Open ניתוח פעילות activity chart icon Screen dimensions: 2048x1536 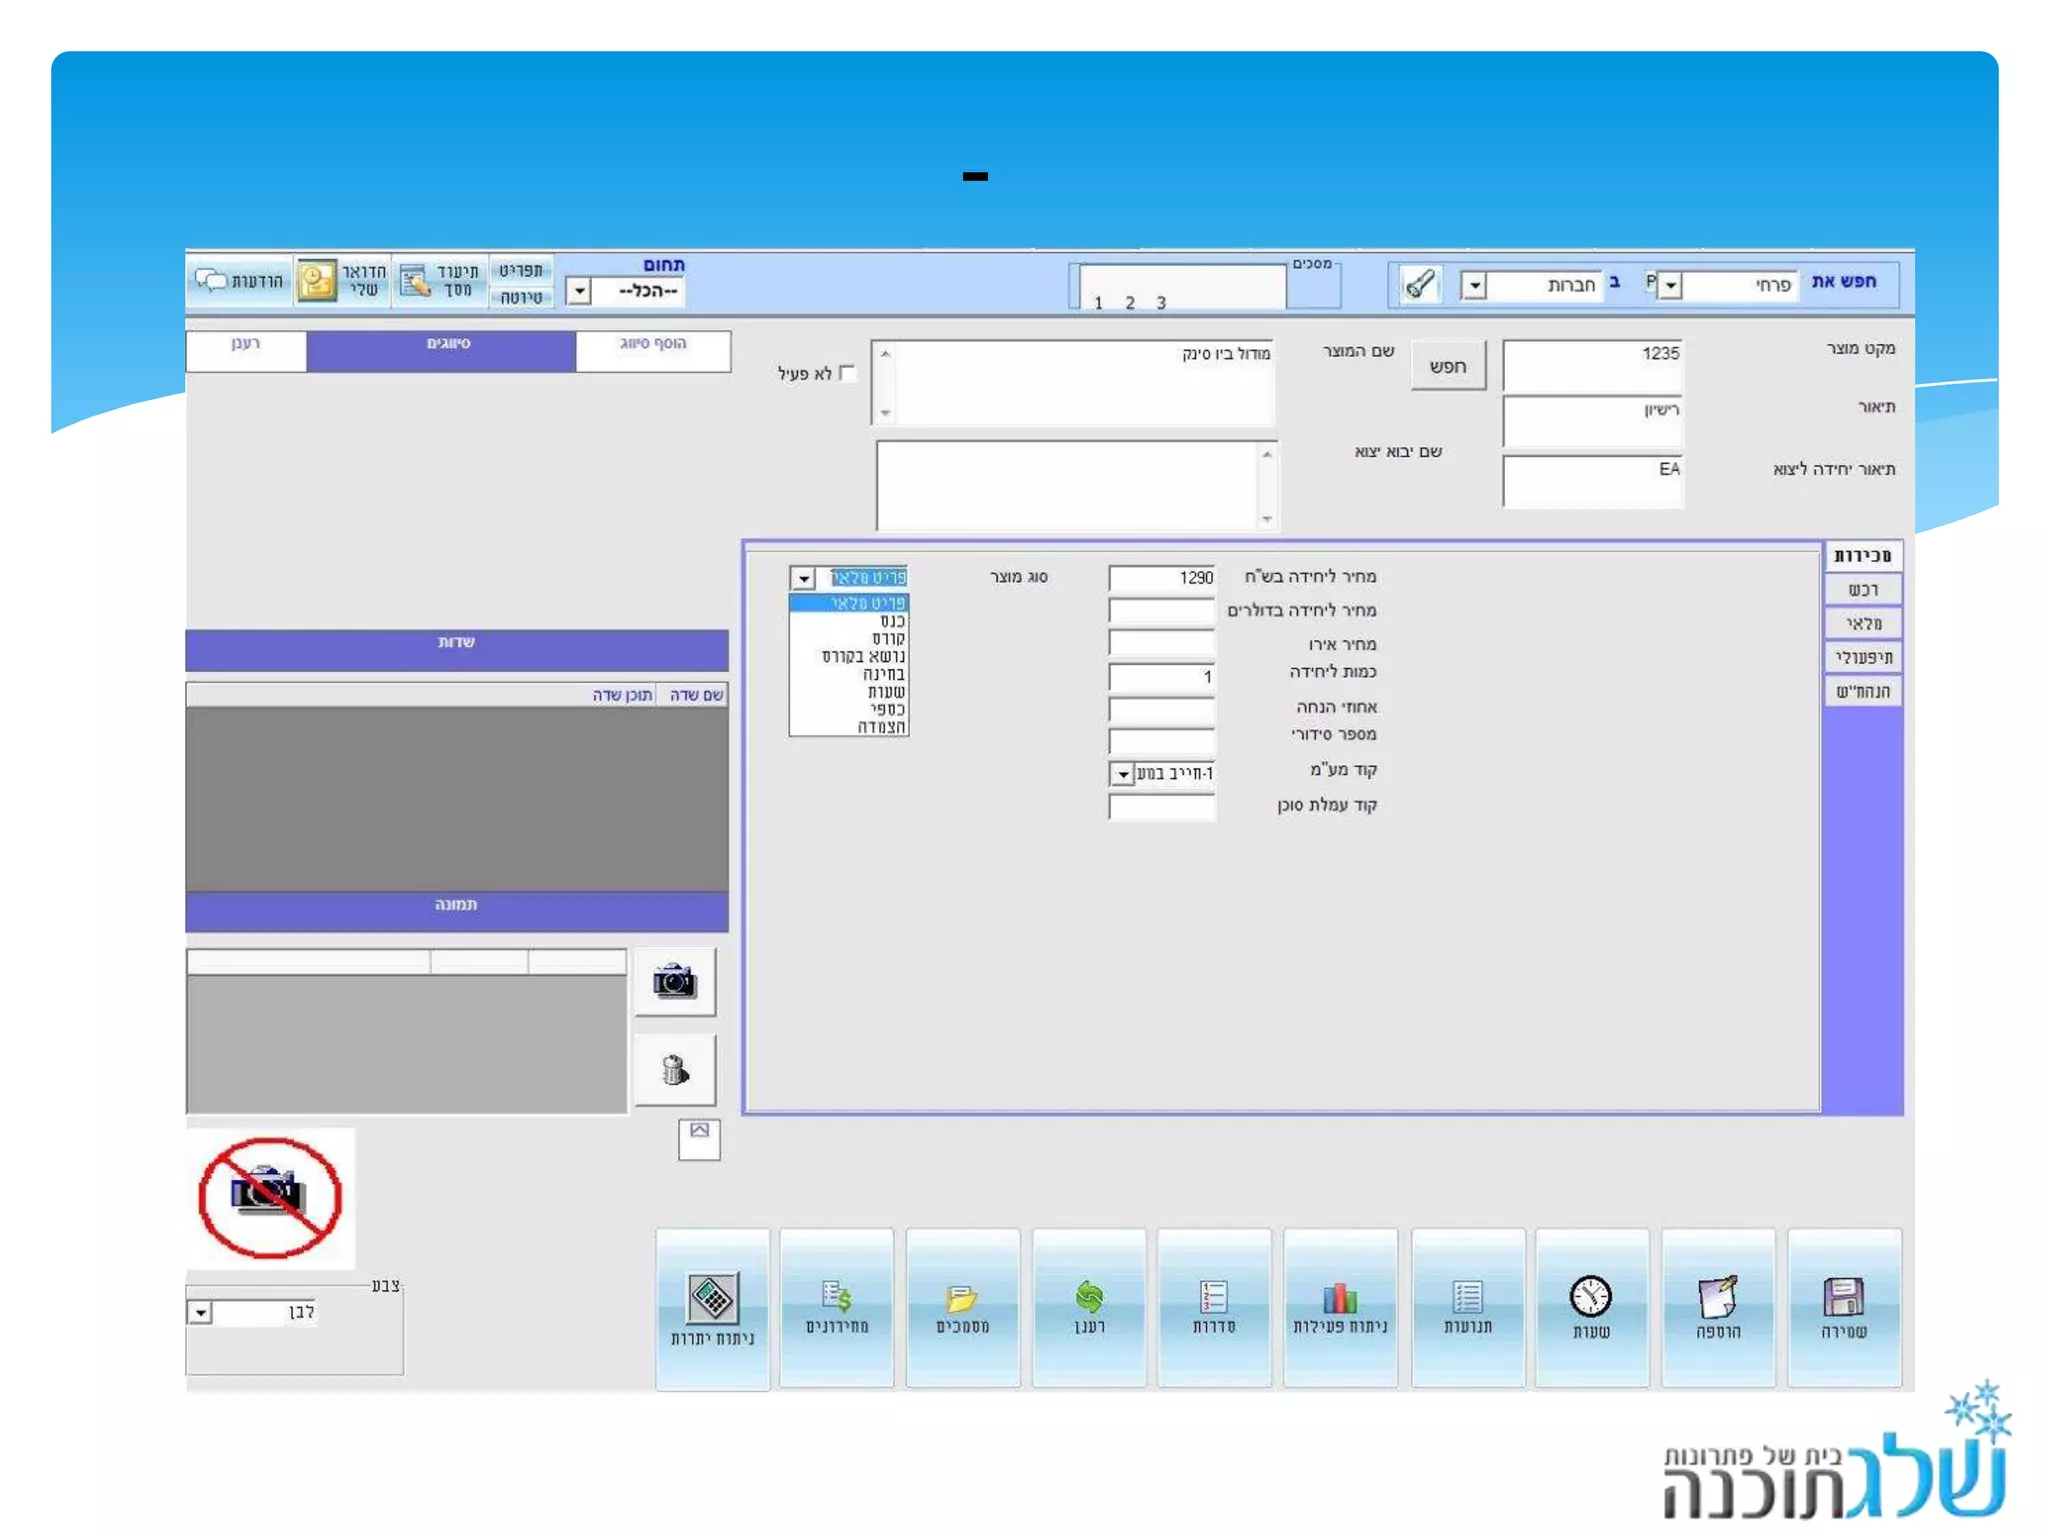point(1340,1298)
